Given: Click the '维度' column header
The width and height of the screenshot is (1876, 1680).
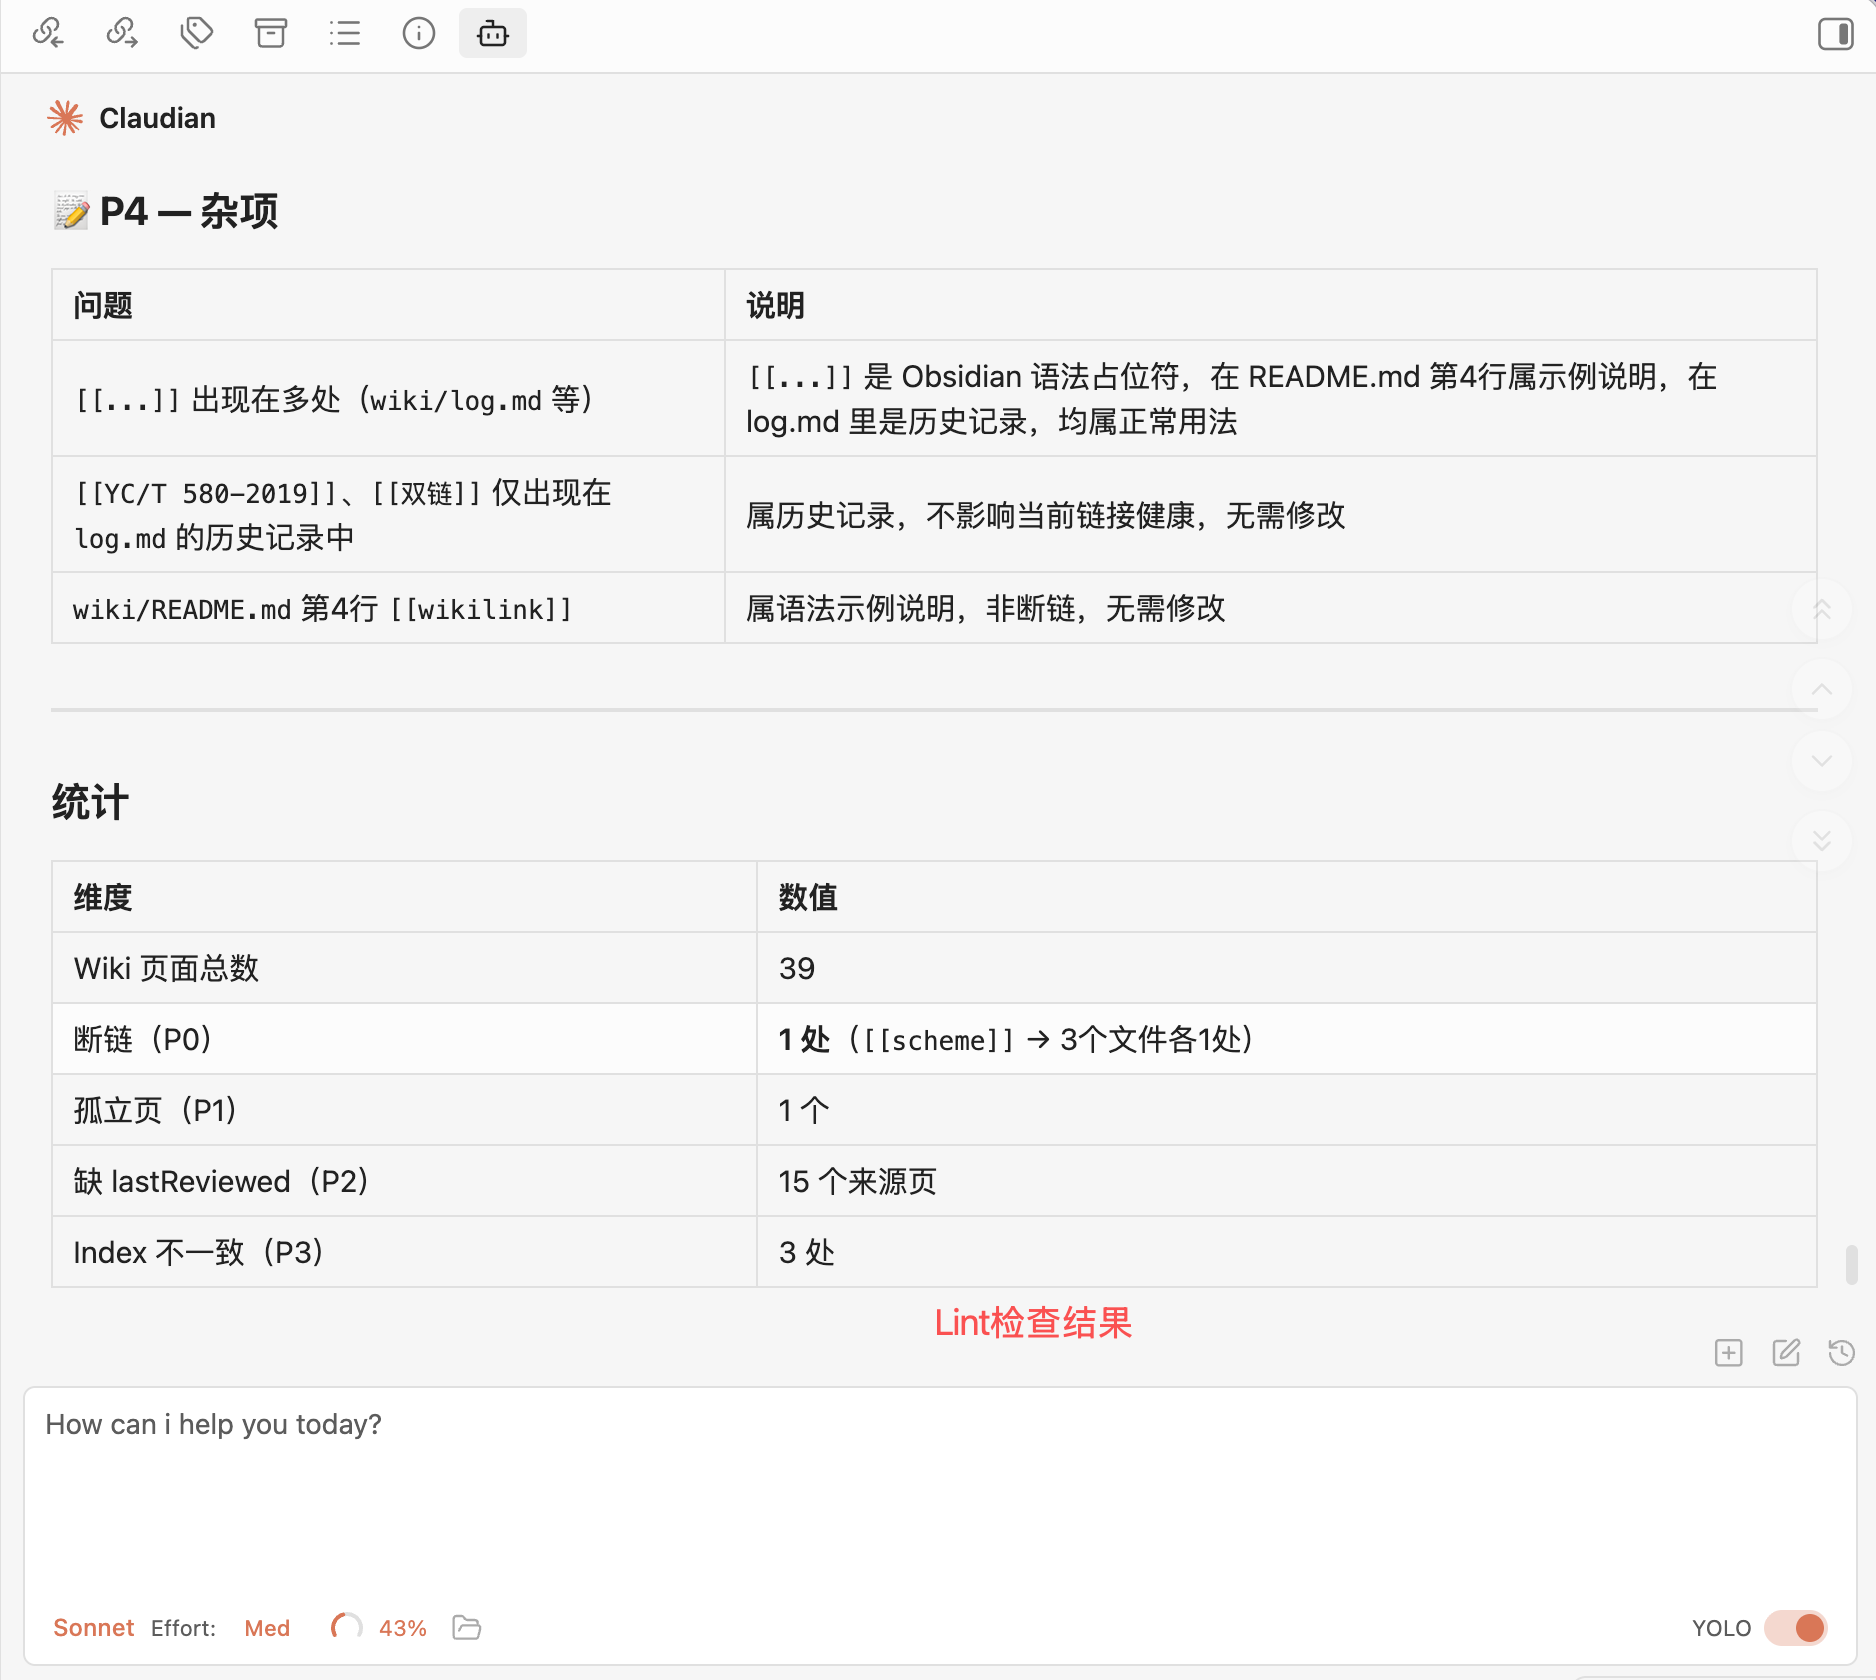Looking at the screenshot, I should tap(404, 897).
